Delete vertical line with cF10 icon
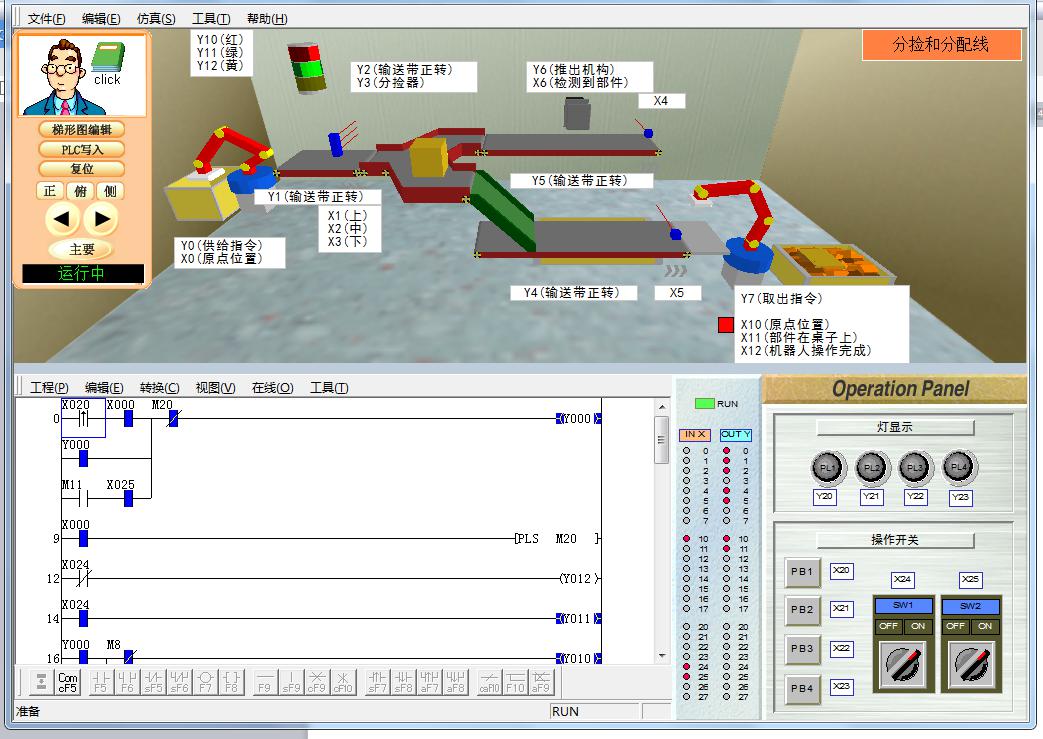1043x739 pixels. point(343,682)
